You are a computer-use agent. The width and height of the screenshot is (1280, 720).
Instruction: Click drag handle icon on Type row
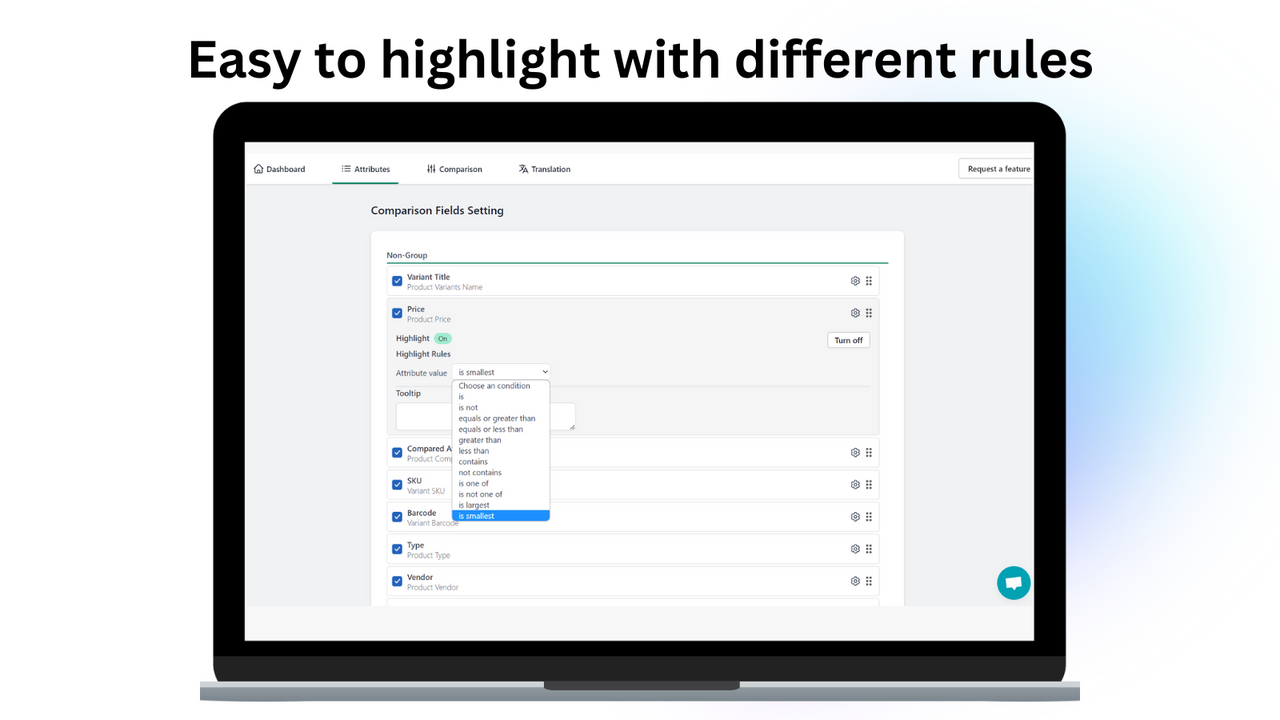869,549
